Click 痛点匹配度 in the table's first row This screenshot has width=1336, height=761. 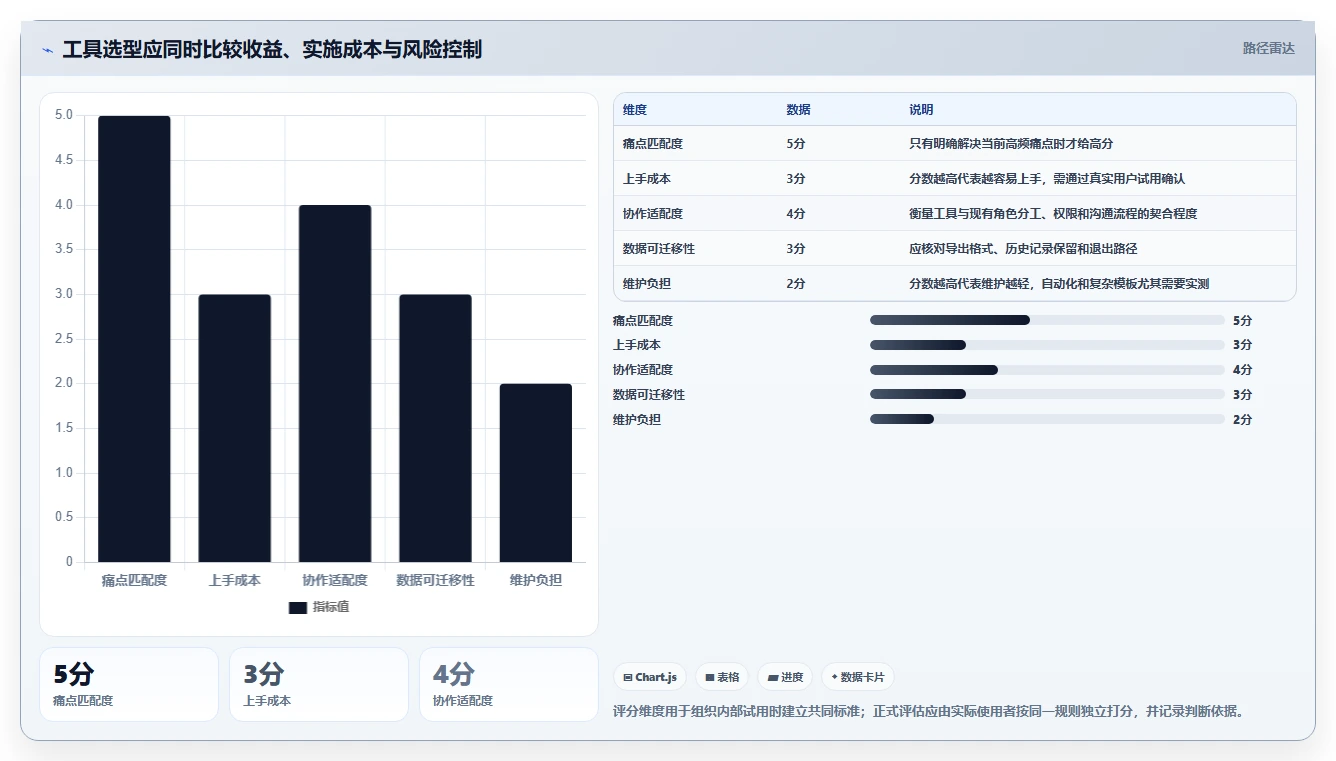coord(653,144)
